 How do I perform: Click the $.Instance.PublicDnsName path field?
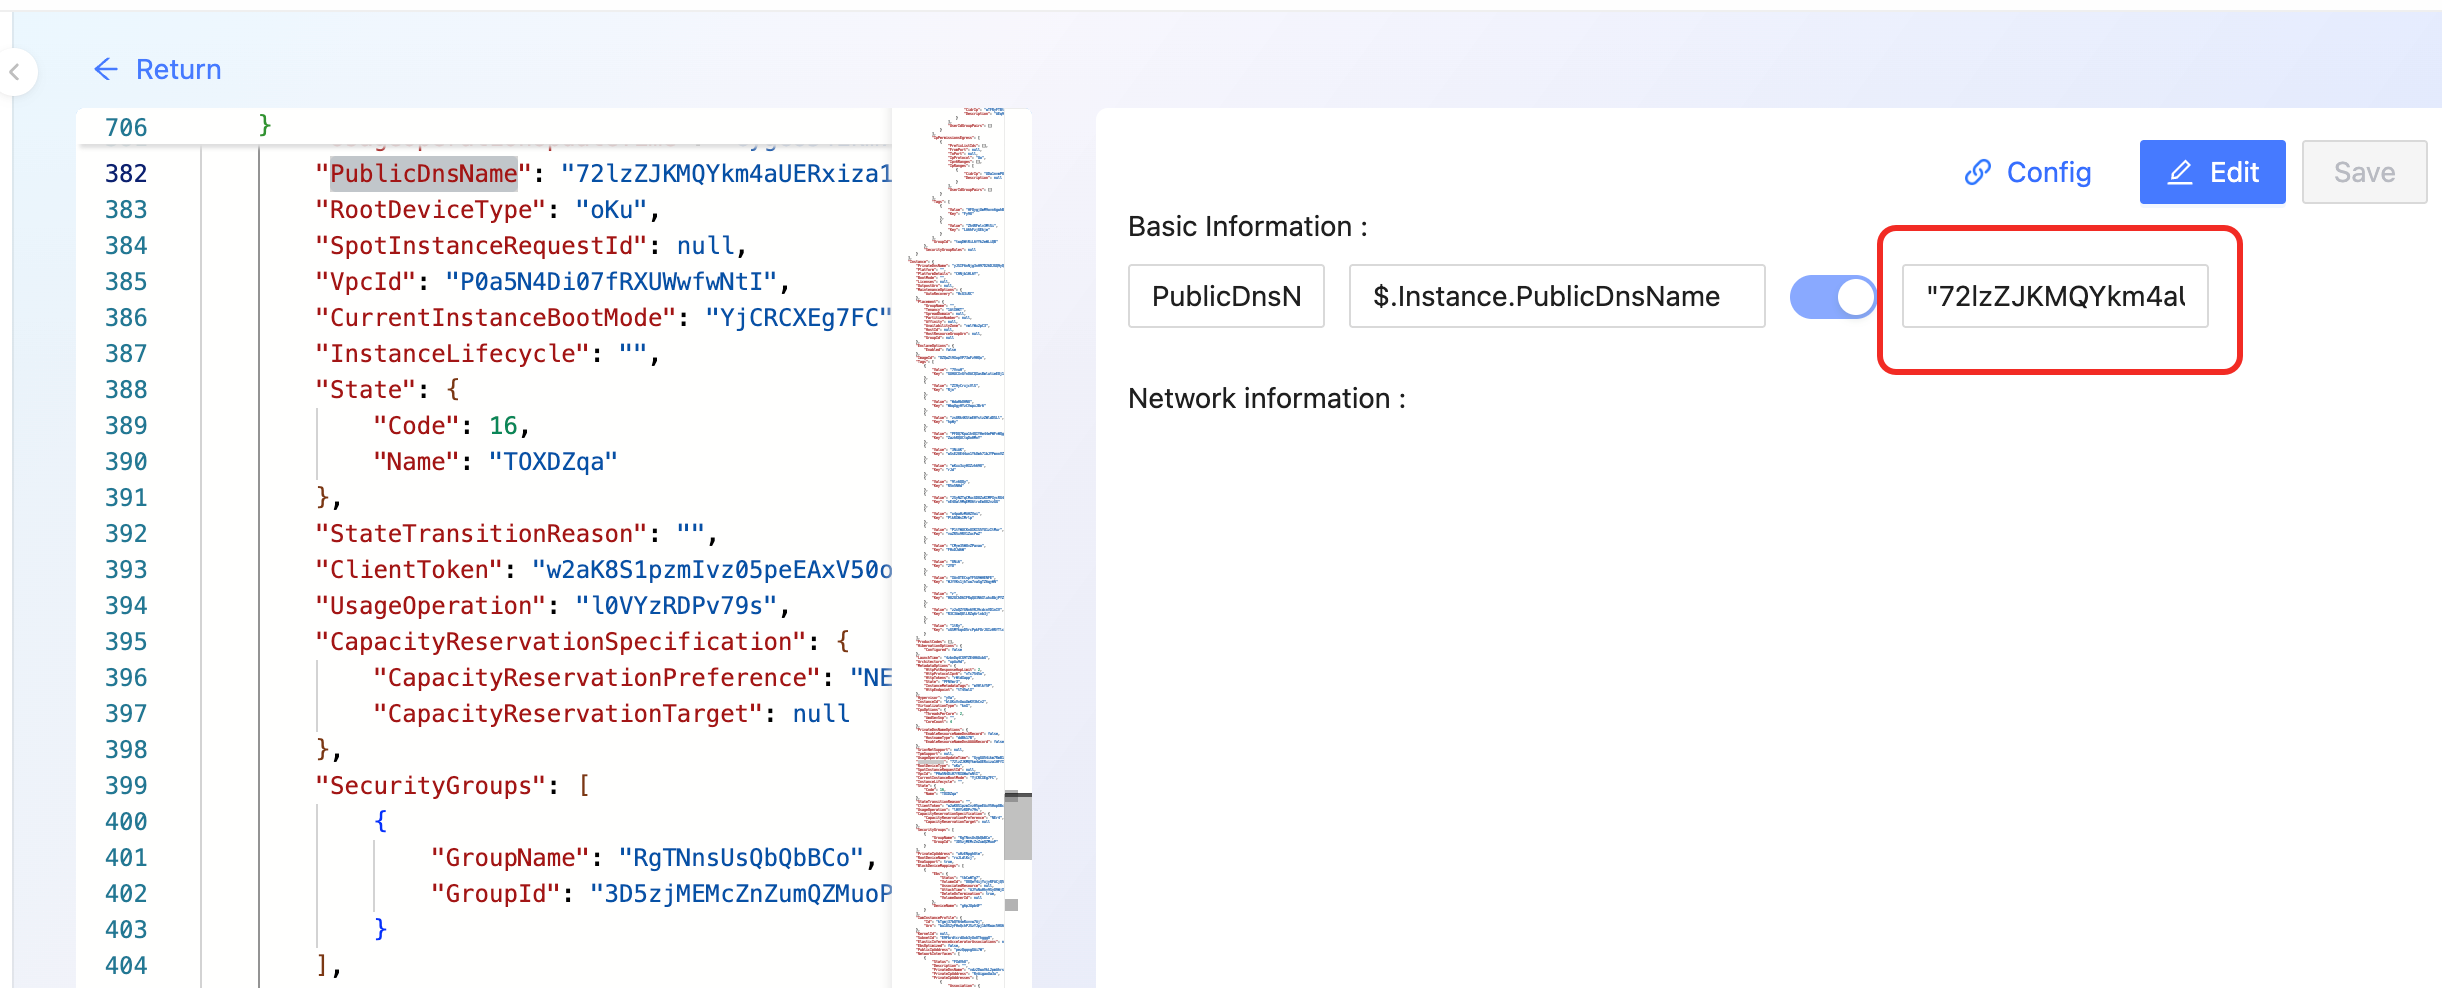point(1556,296)
